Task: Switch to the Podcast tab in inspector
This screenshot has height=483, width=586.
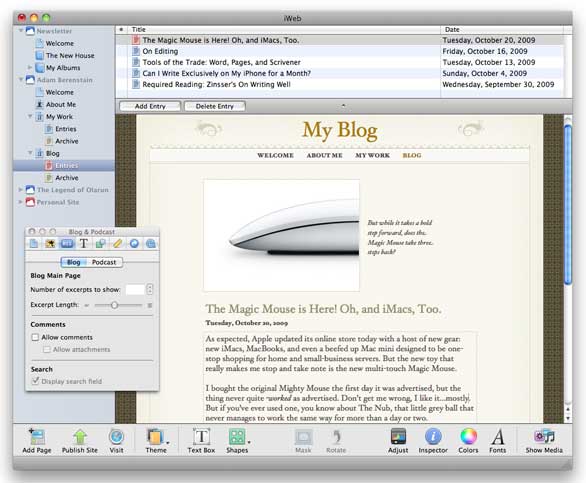Action: coord(104,262)
